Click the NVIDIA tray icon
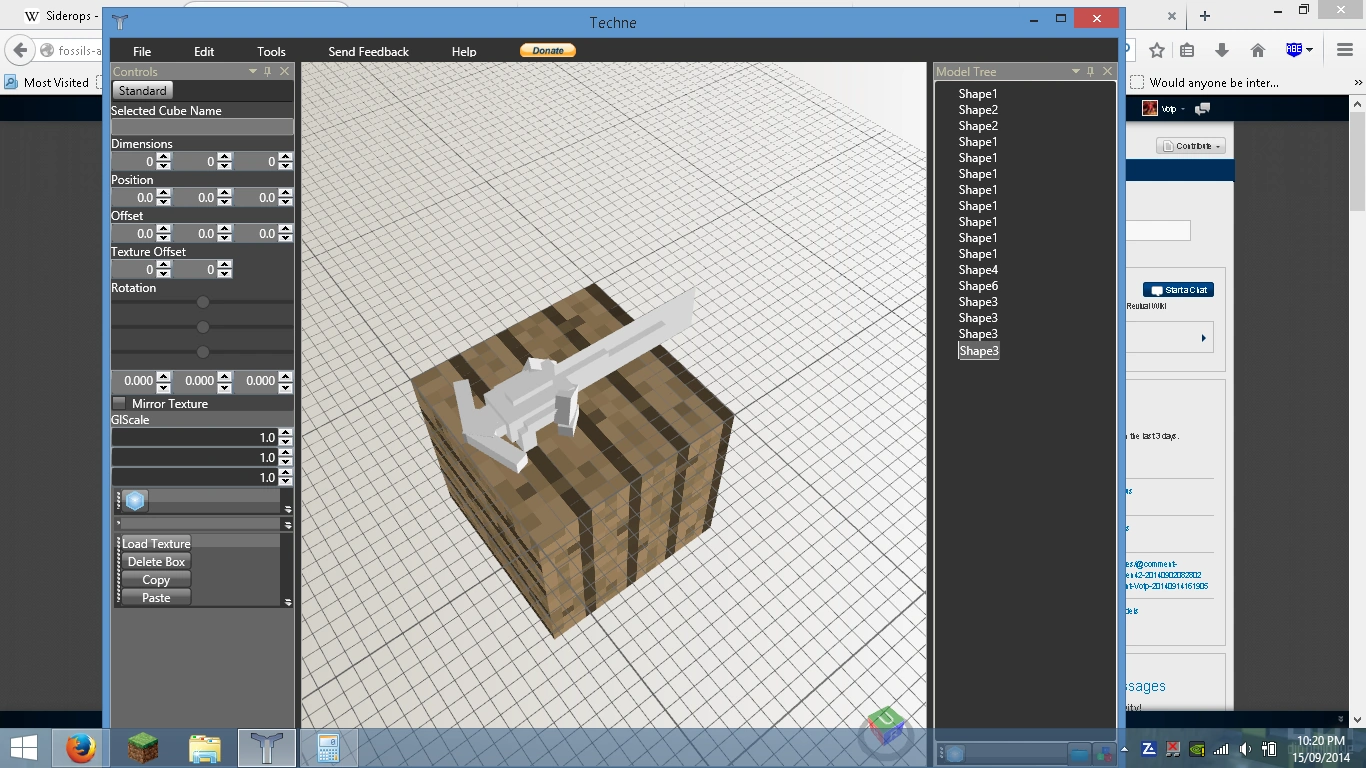The height and width of the screenshot is (768, 1366). (1197, 748)
